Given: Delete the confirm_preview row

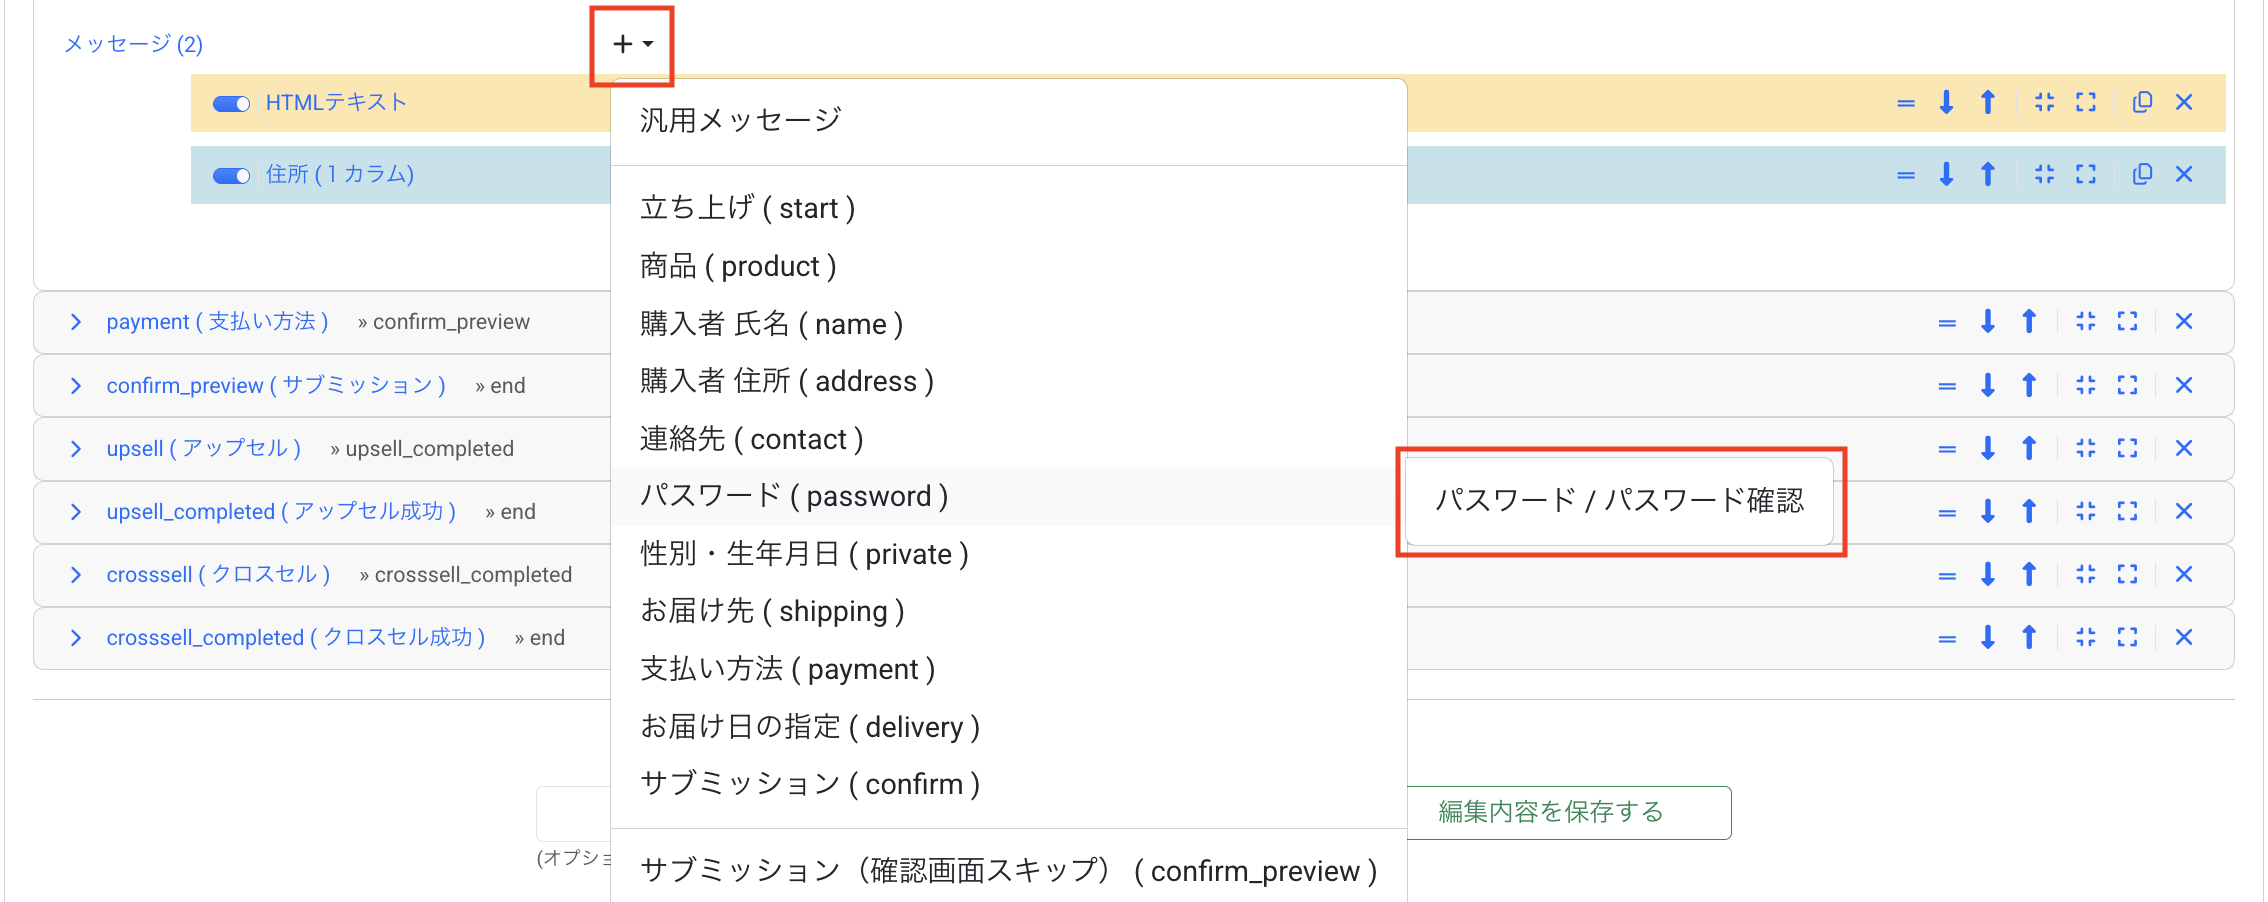Looking at the screenshot, I should 2184,385.
